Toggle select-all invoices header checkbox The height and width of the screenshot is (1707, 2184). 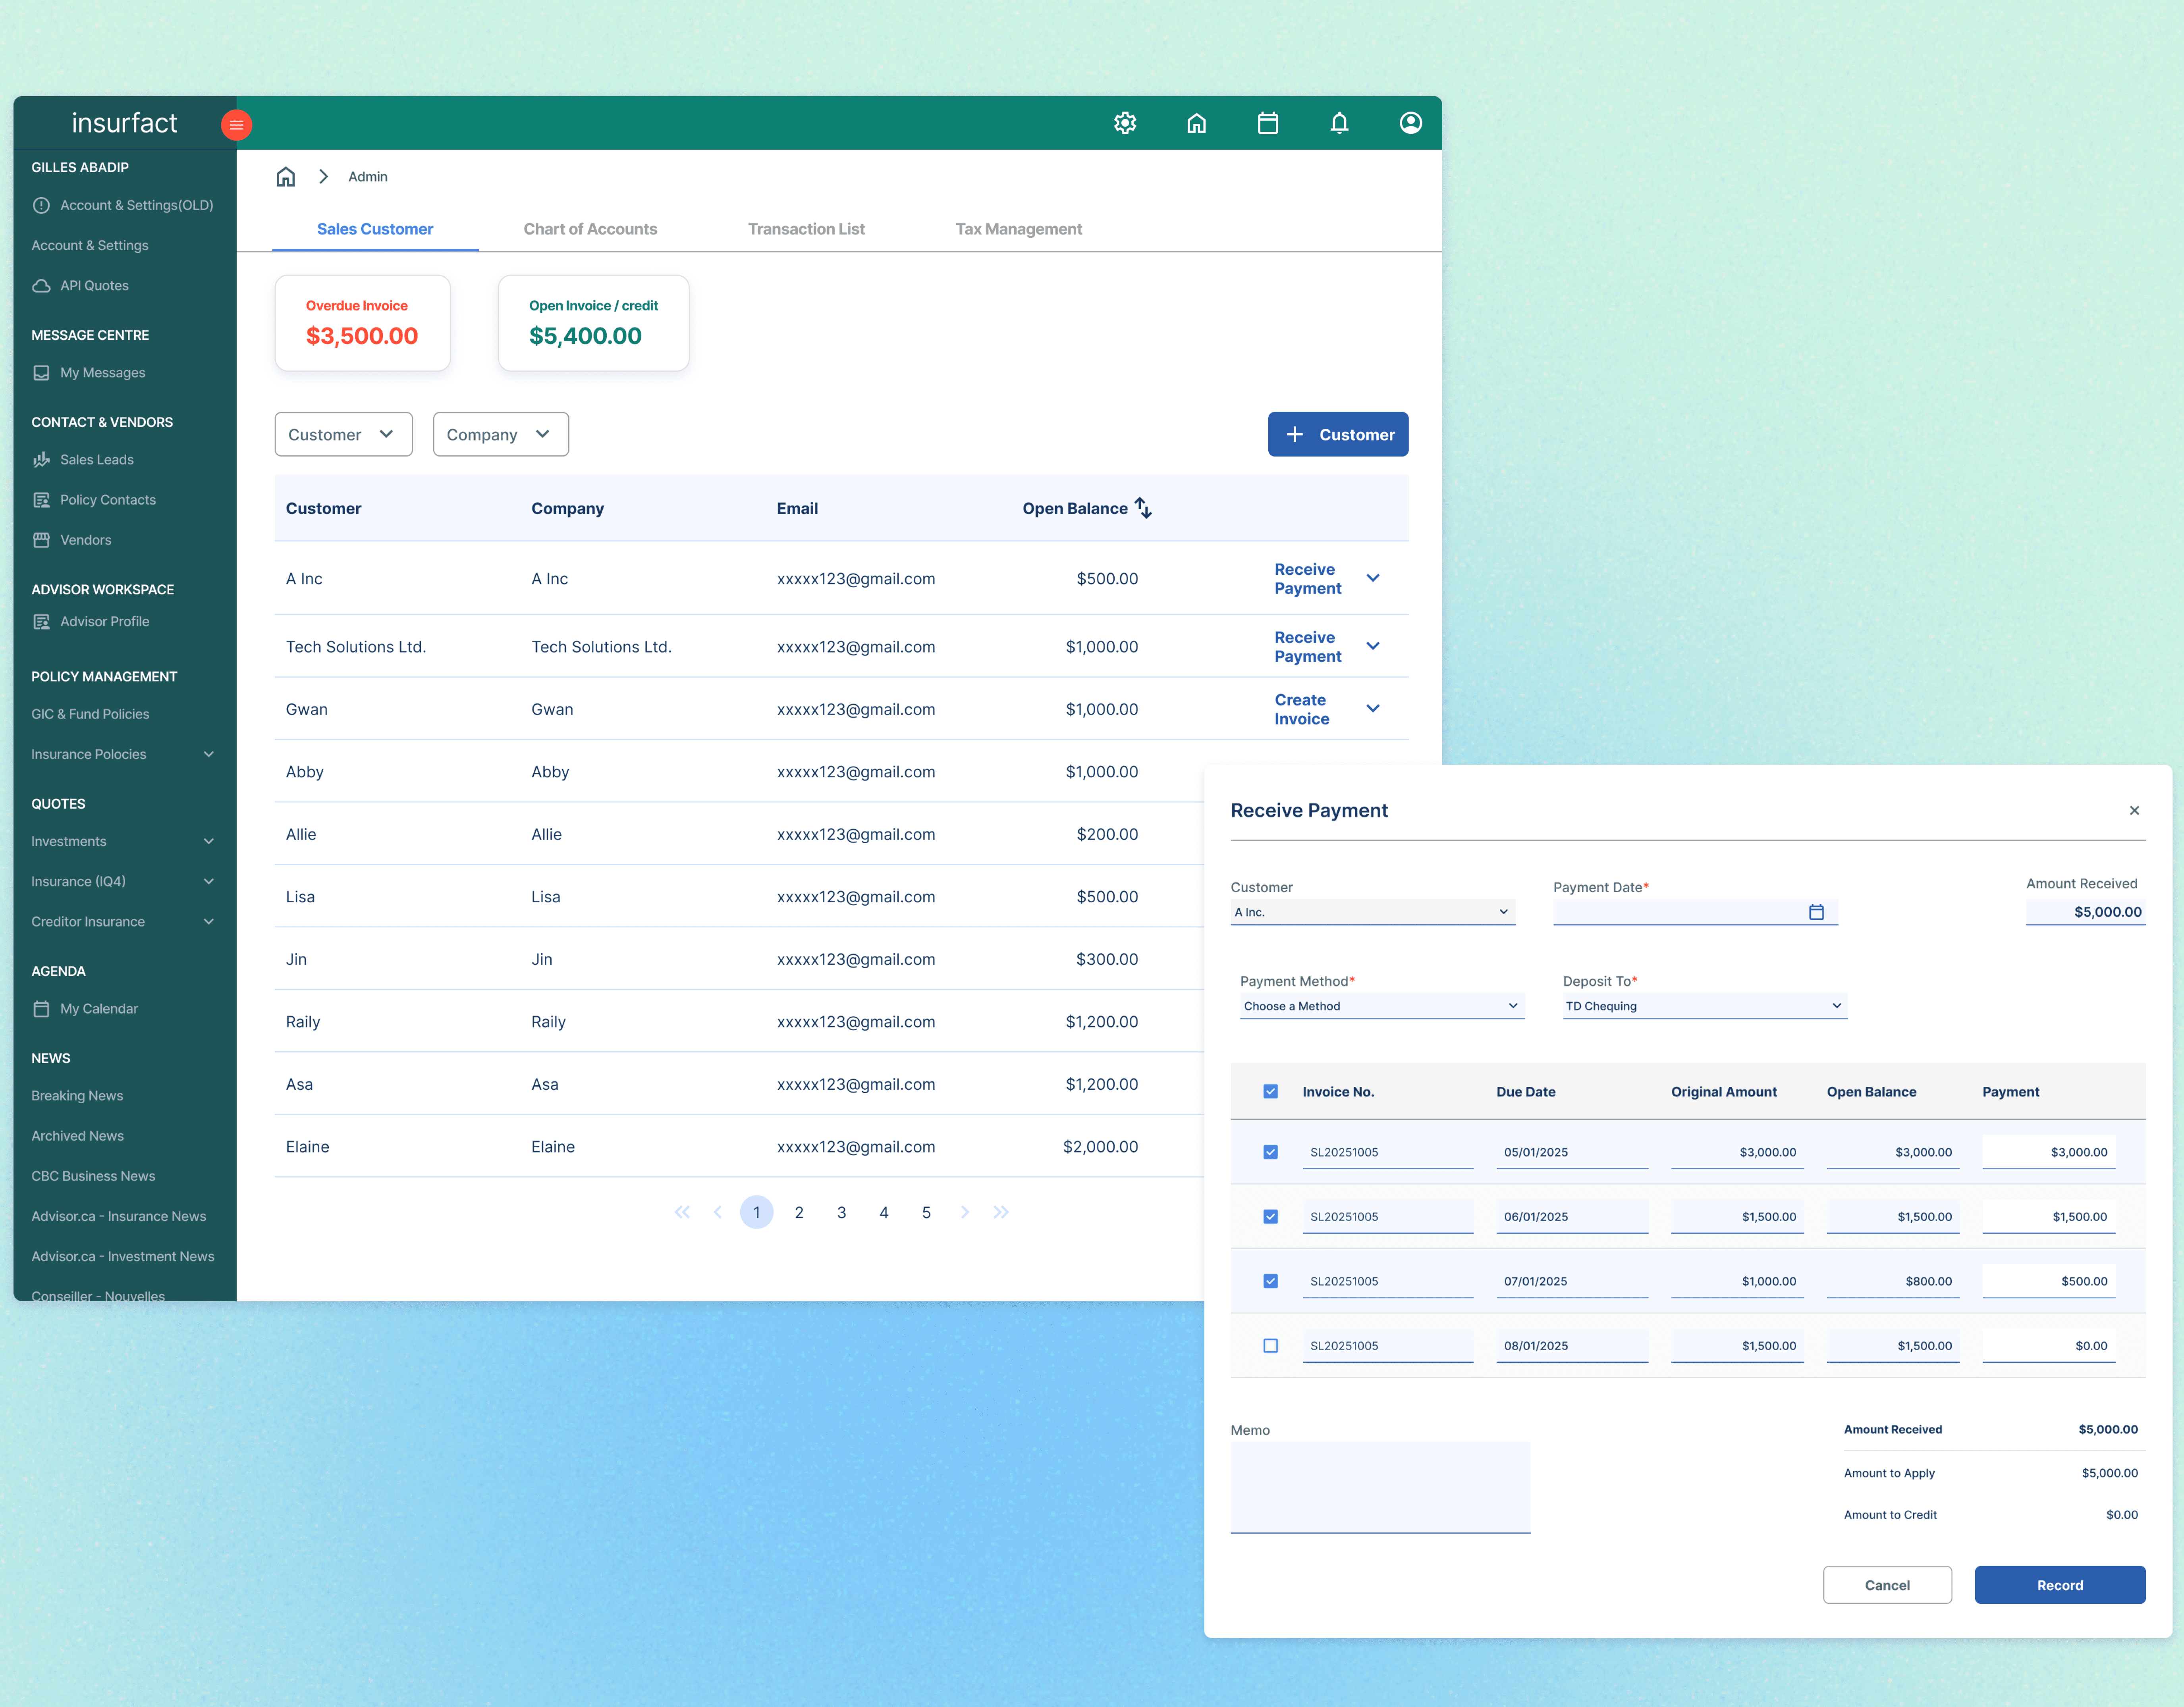(1270, 1091)
